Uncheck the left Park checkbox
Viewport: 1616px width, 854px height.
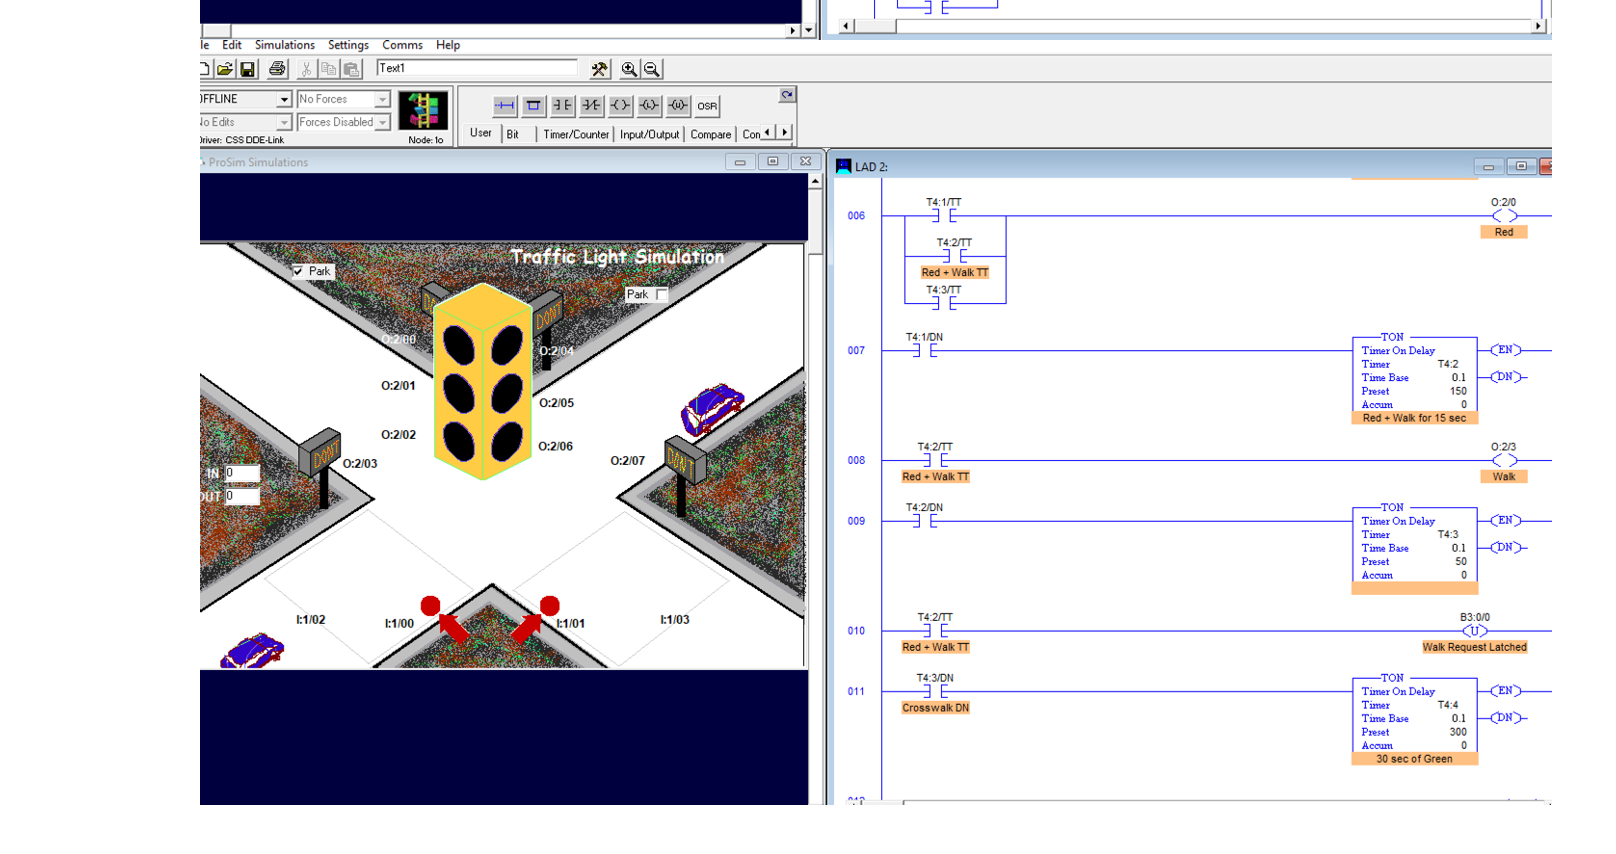click(x=298, y=271)
